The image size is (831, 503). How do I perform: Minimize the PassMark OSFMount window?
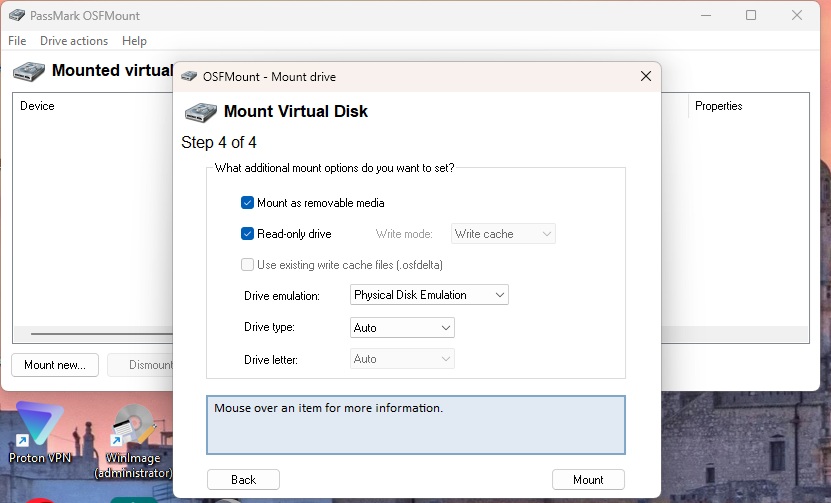click(706, 15)
